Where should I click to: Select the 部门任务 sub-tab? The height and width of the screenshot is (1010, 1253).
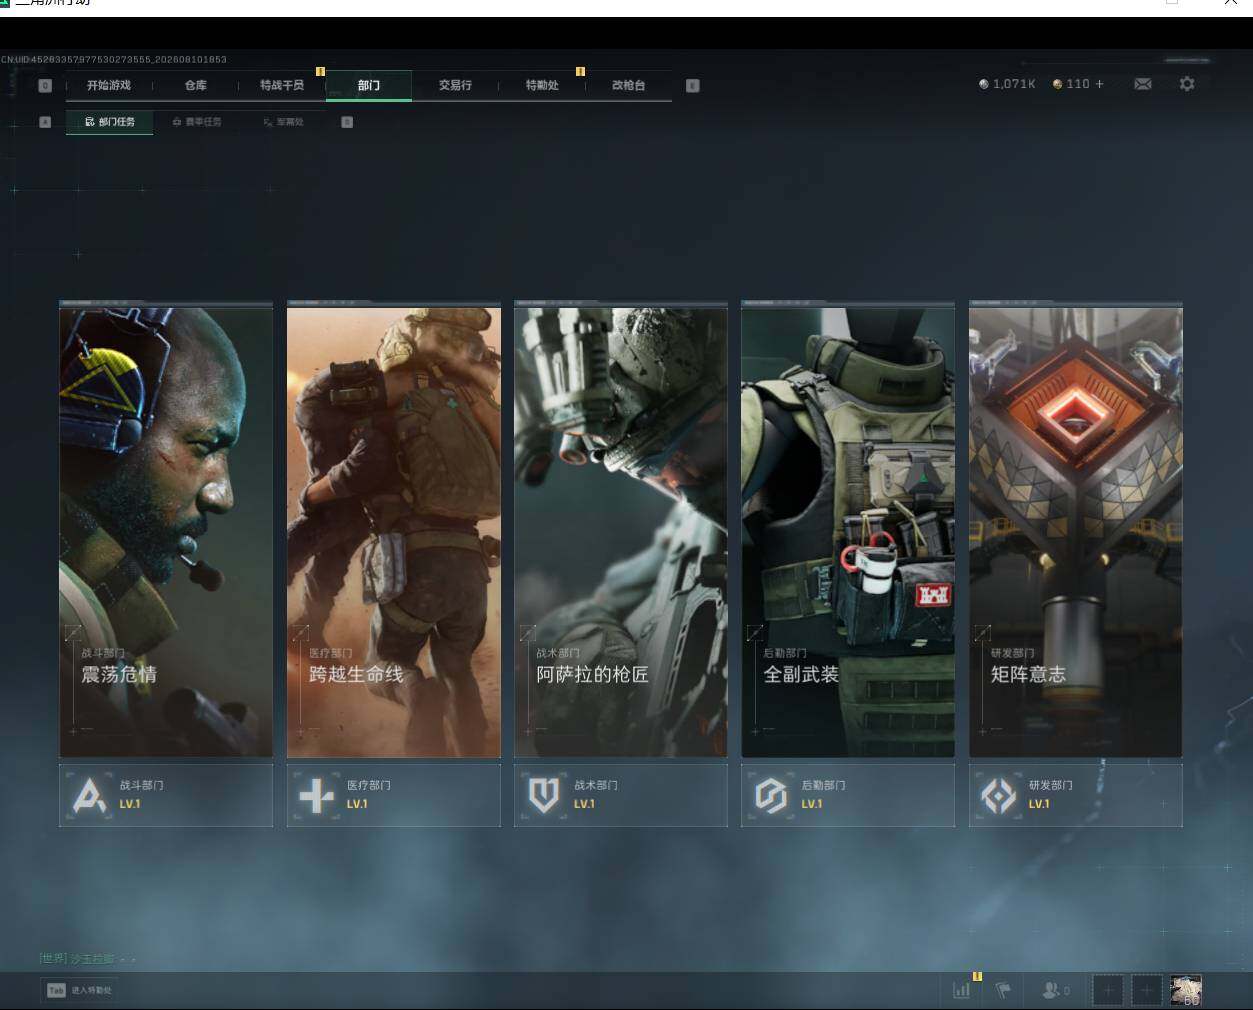point(110,122)
